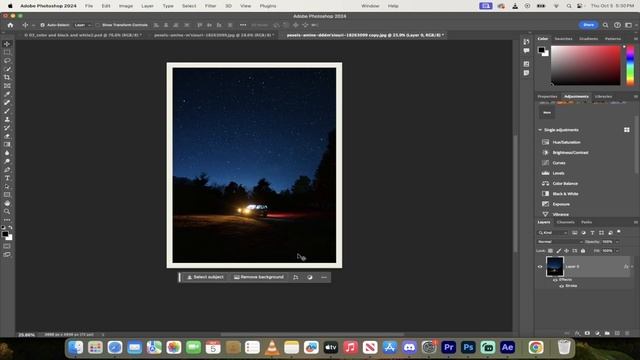
Task: Toggle layer filtering on/off switch
Action: (619, 232)
